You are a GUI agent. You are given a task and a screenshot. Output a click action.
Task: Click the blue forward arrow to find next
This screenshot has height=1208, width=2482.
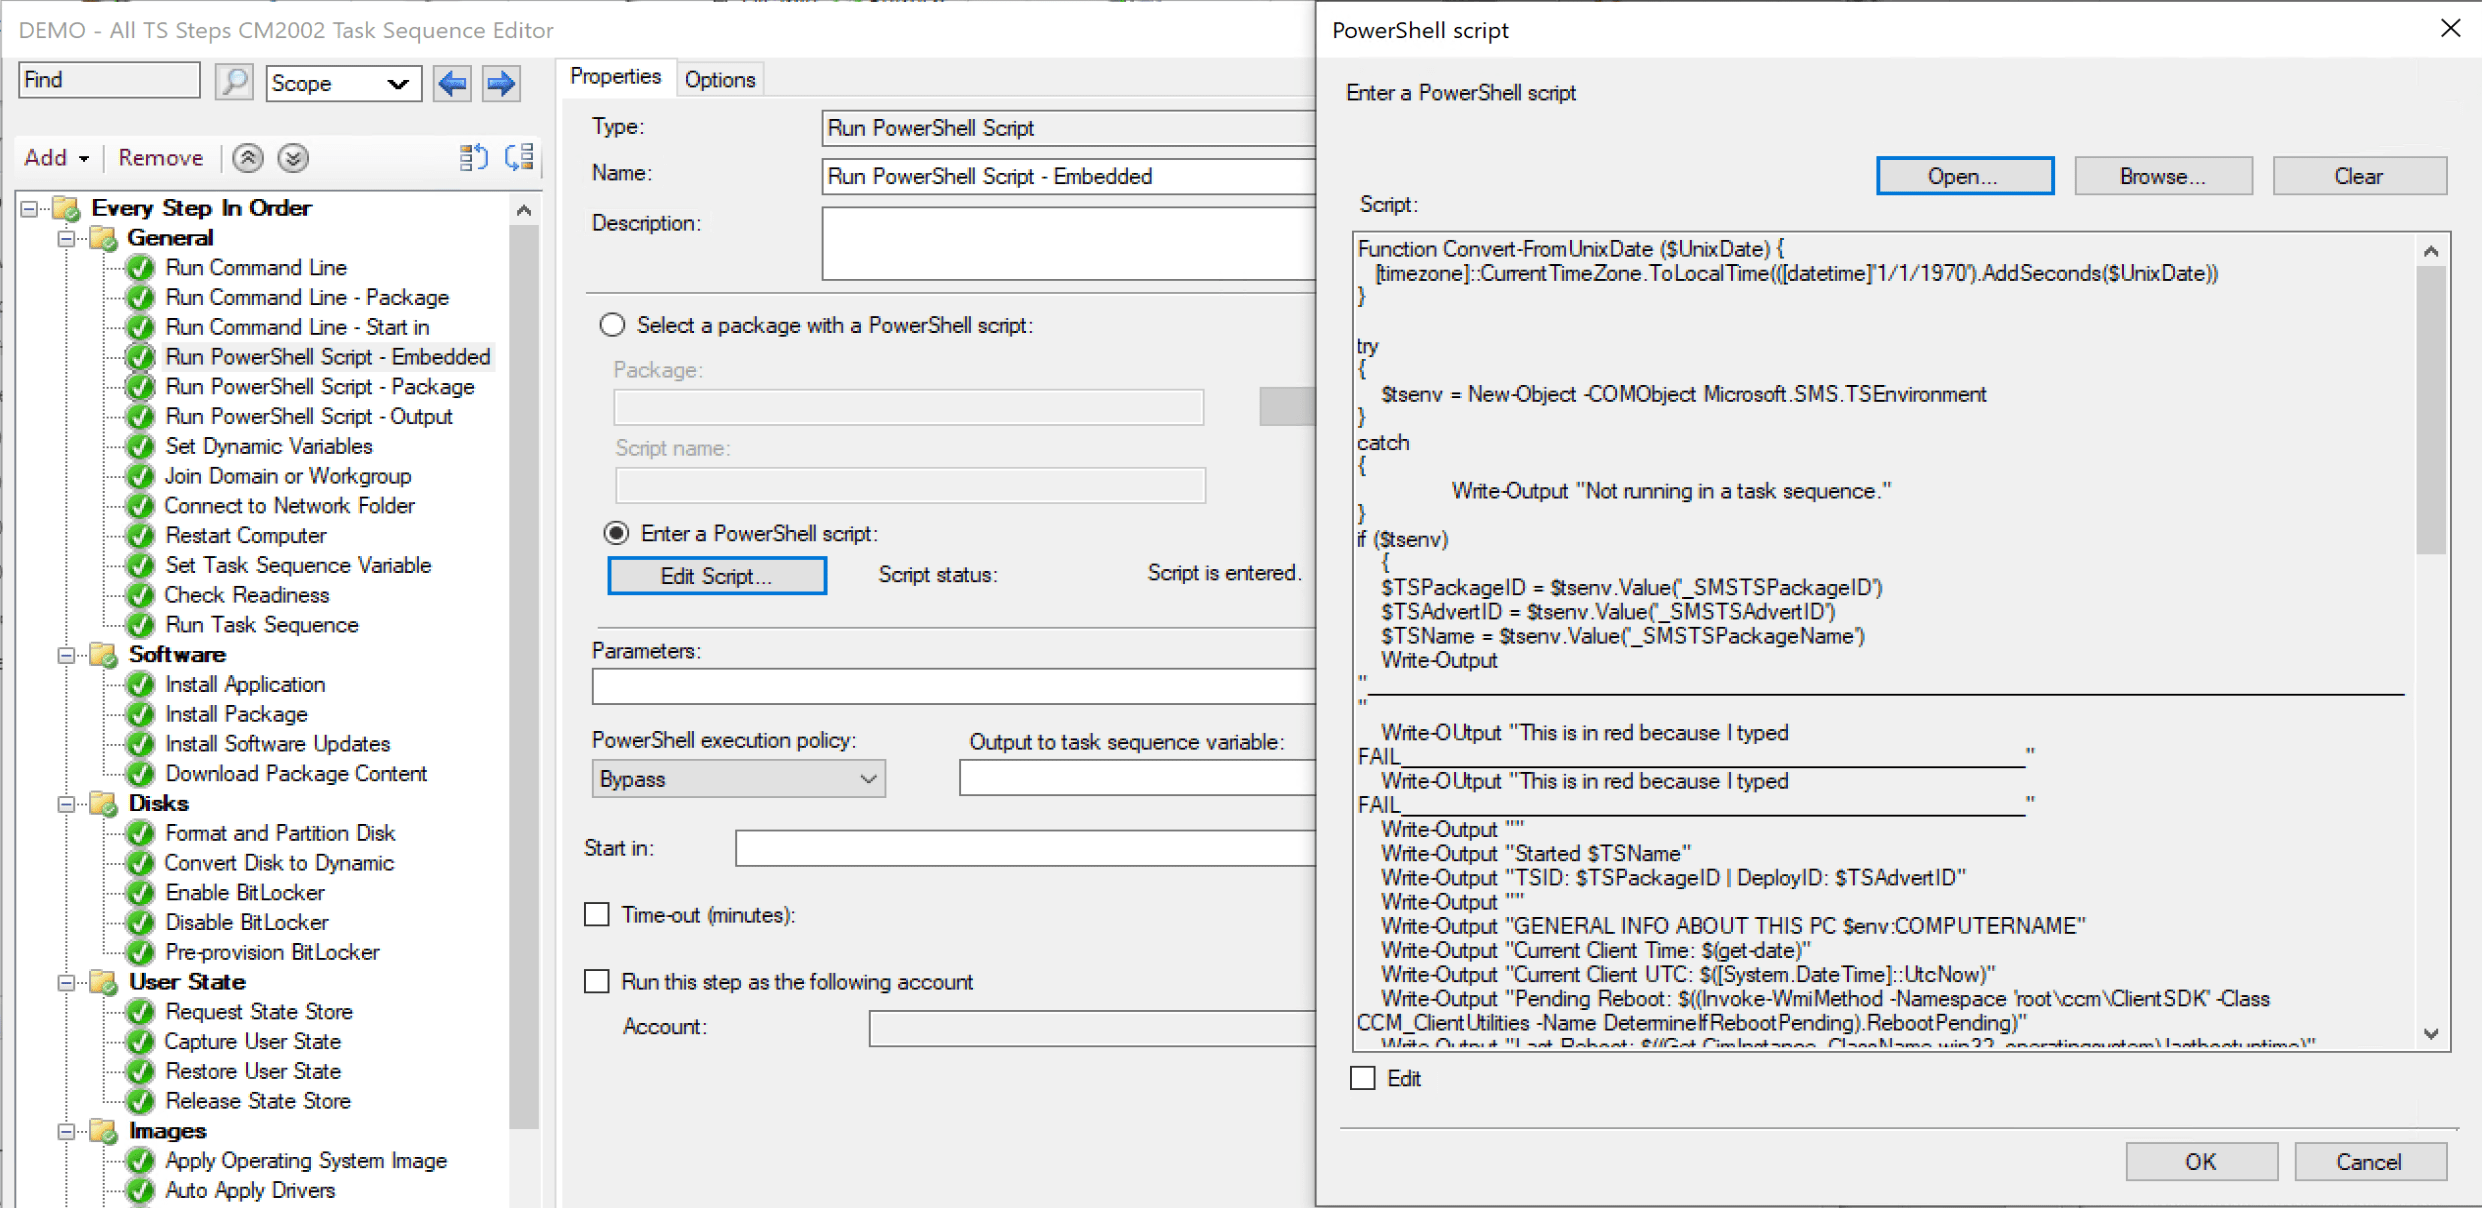coord(500,83)
